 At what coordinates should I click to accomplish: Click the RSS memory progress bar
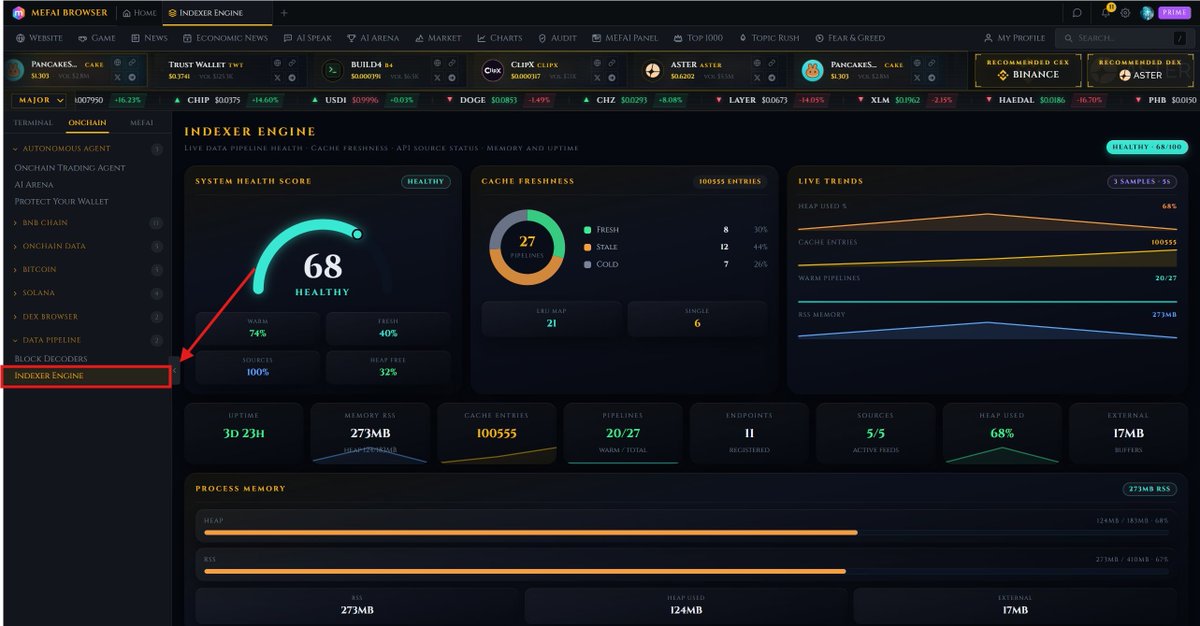[685, 572]
